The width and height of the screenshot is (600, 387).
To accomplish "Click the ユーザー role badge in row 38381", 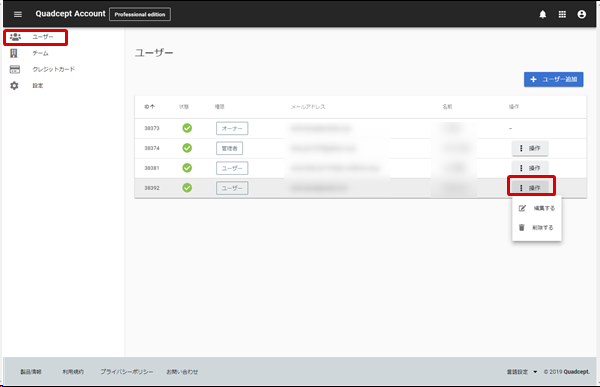I will click(232, 168).
